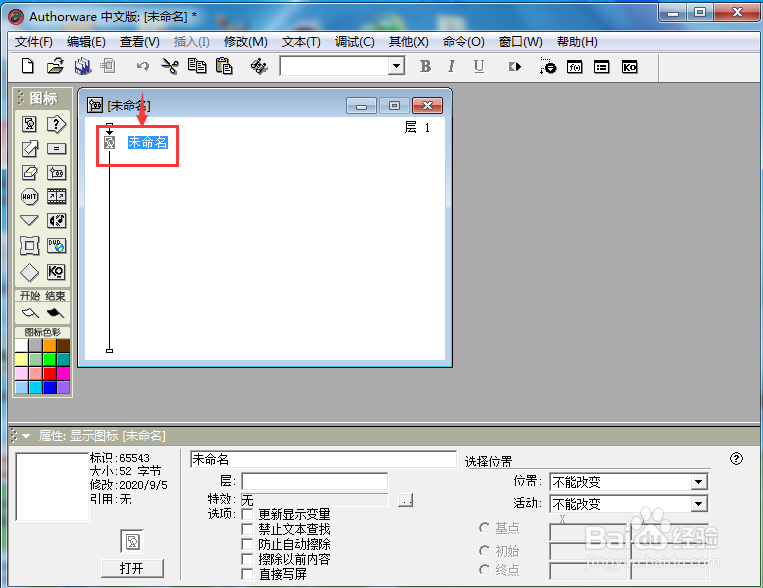Choose the bright green icon color swatch
763x588 pixels.
tap(49, 359)
